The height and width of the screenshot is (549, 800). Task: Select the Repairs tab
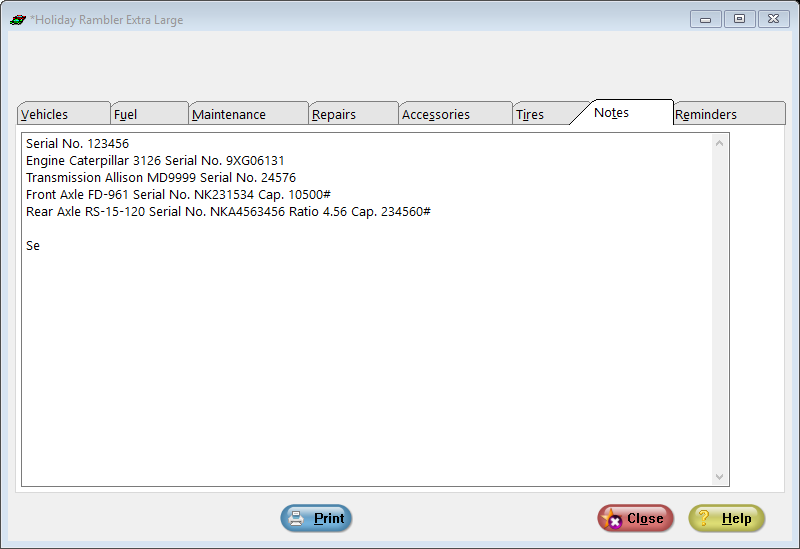pos(354,114)
